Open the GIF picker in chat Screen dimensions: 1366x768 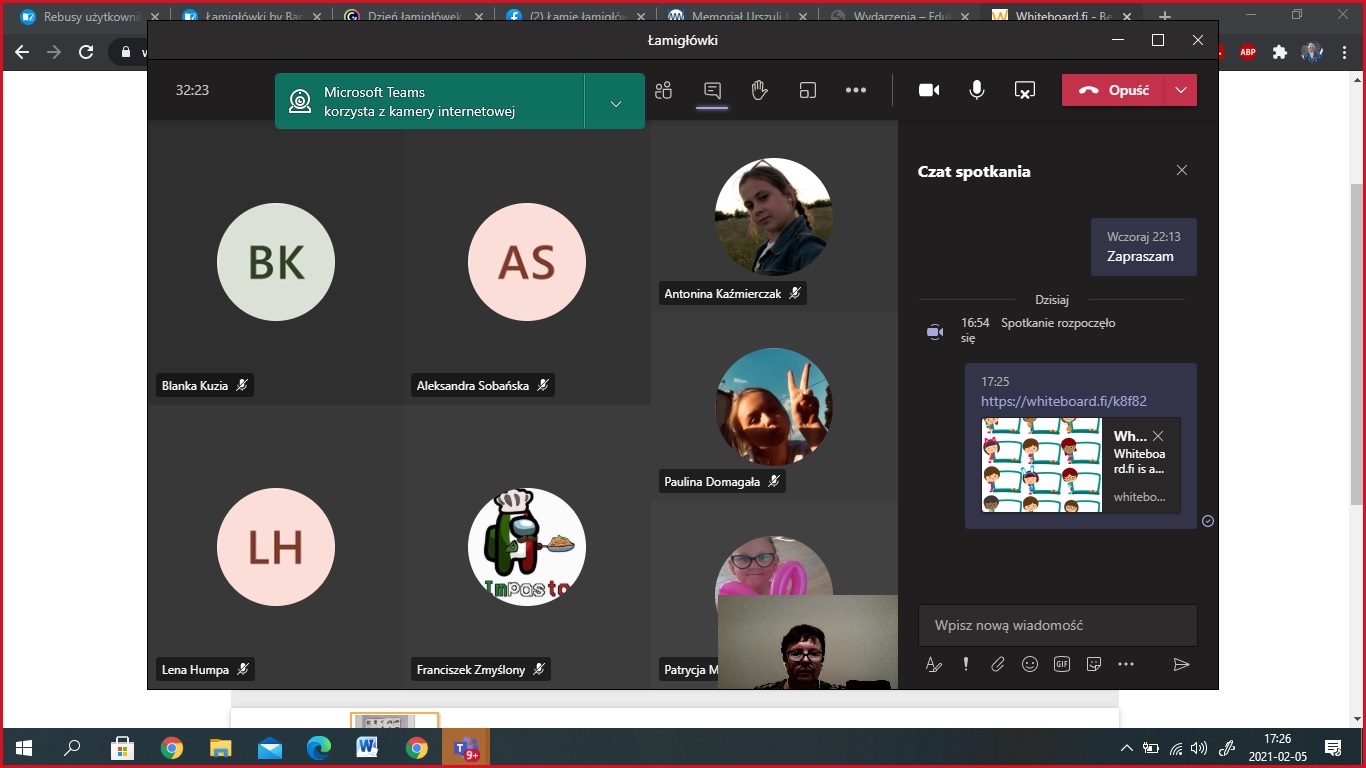tap(1062, 664)
